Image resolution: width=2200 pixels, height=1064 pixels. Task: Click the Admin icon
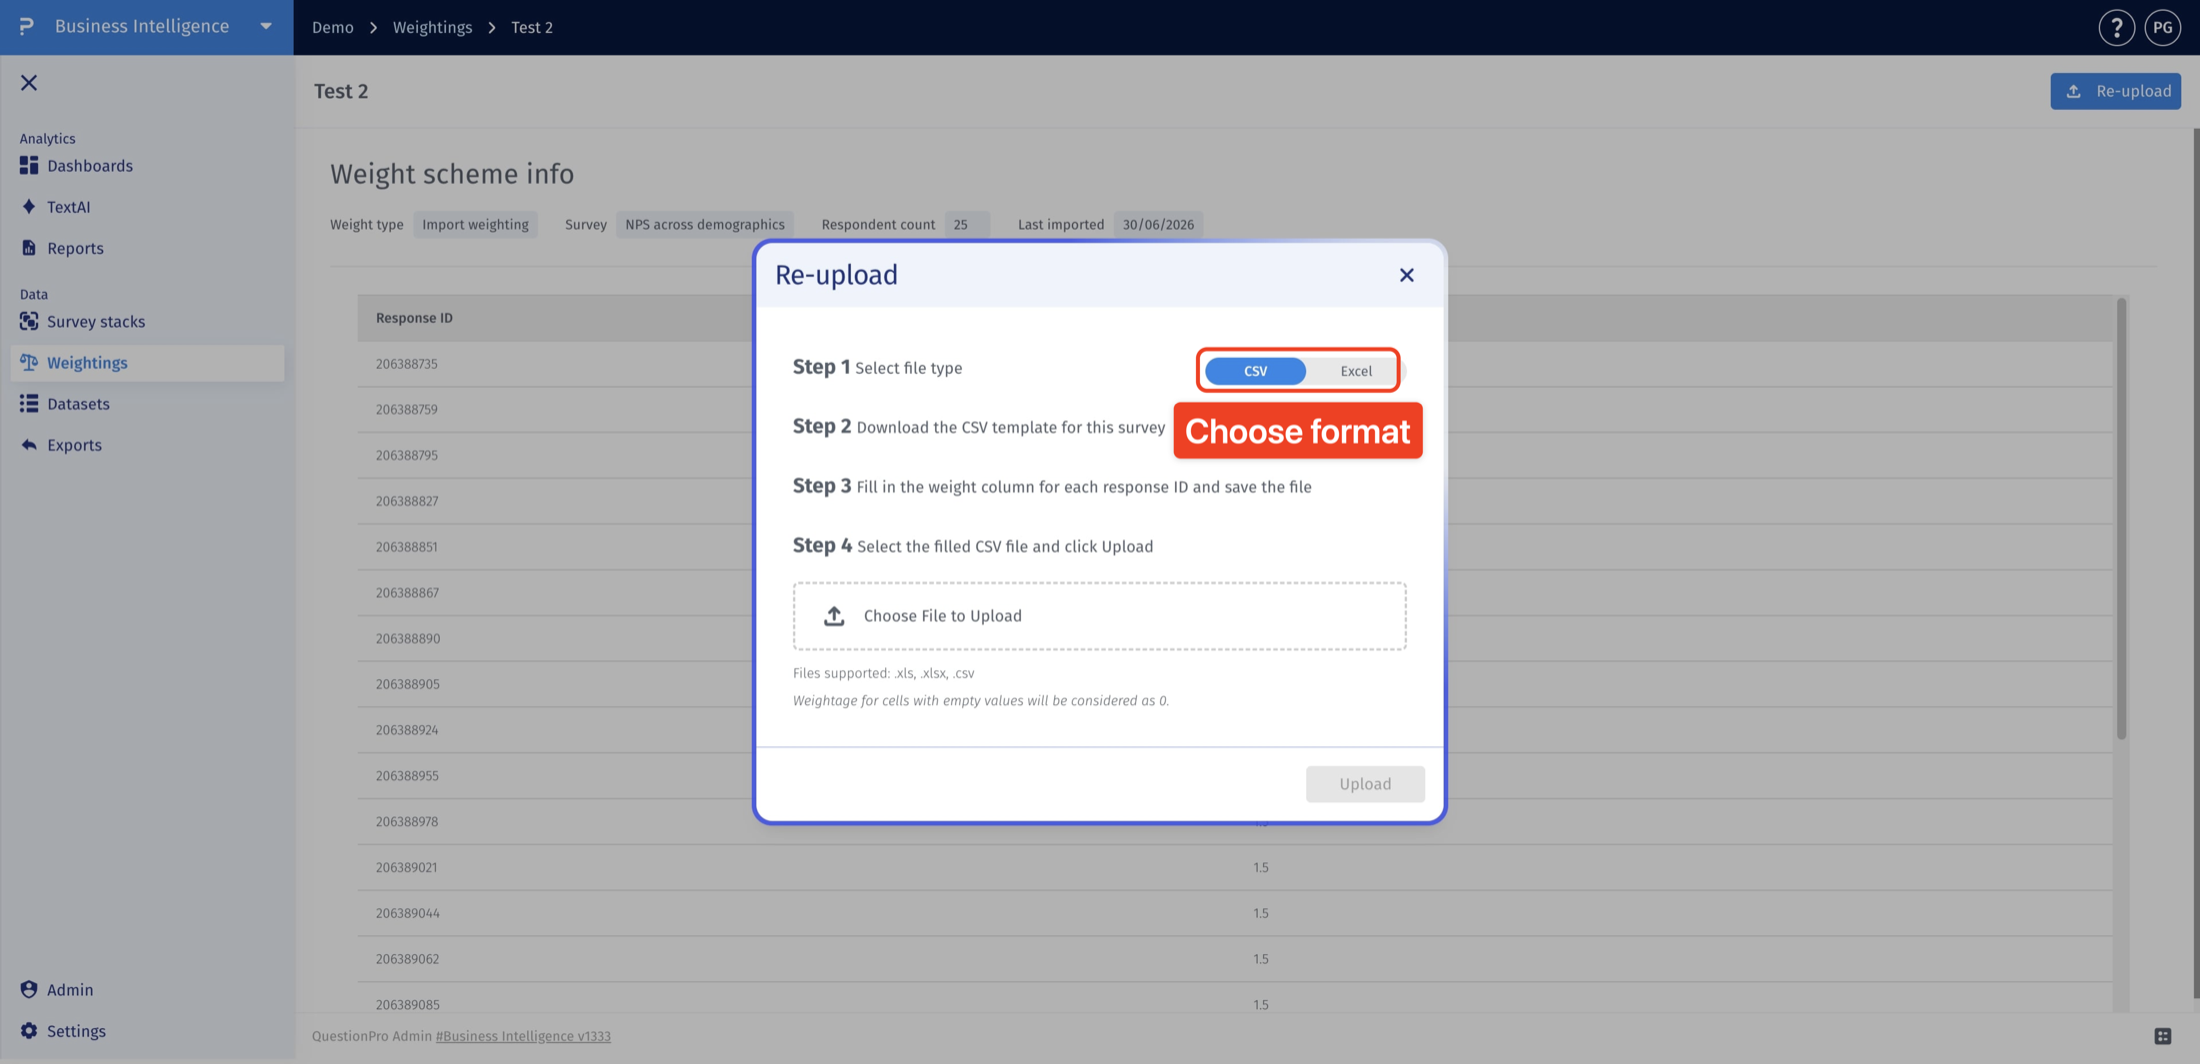pos(29,989)
